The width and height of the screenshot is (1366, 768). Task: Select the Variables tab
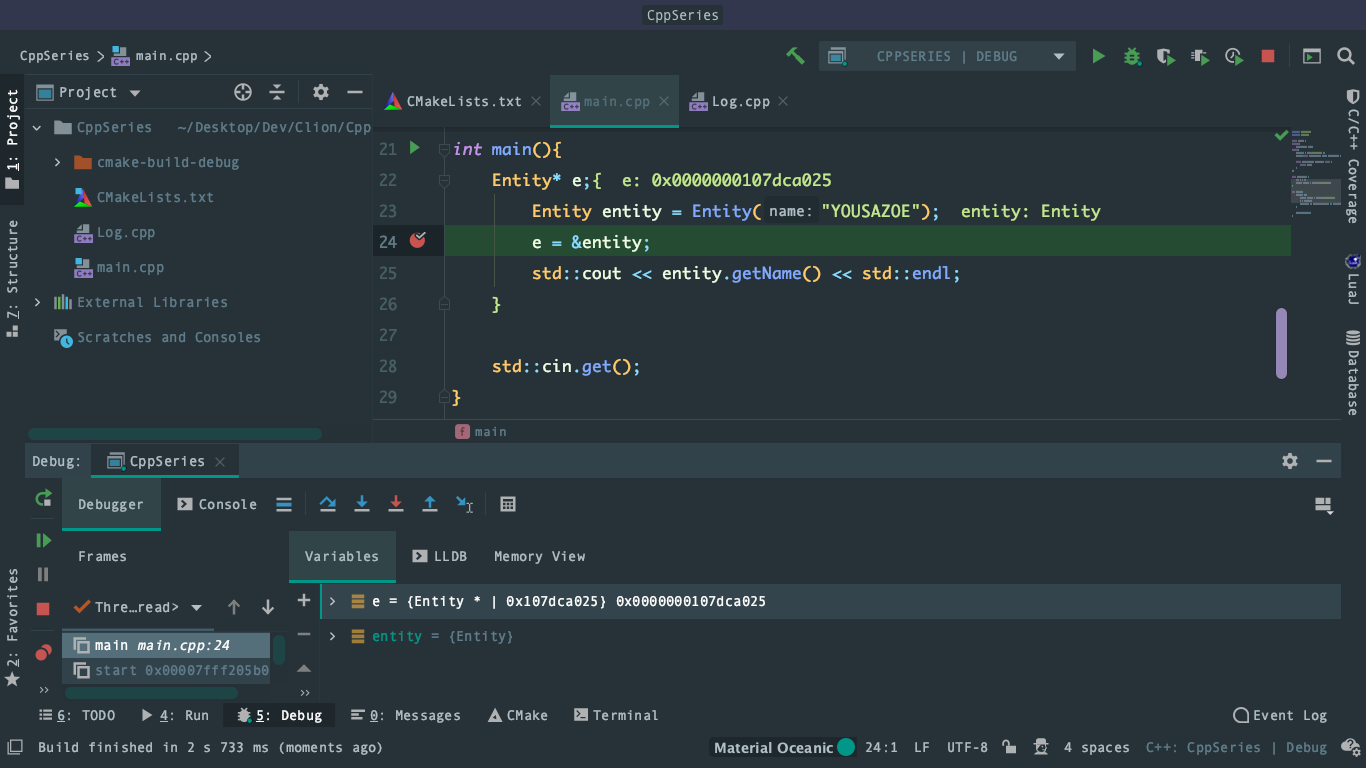342,556
